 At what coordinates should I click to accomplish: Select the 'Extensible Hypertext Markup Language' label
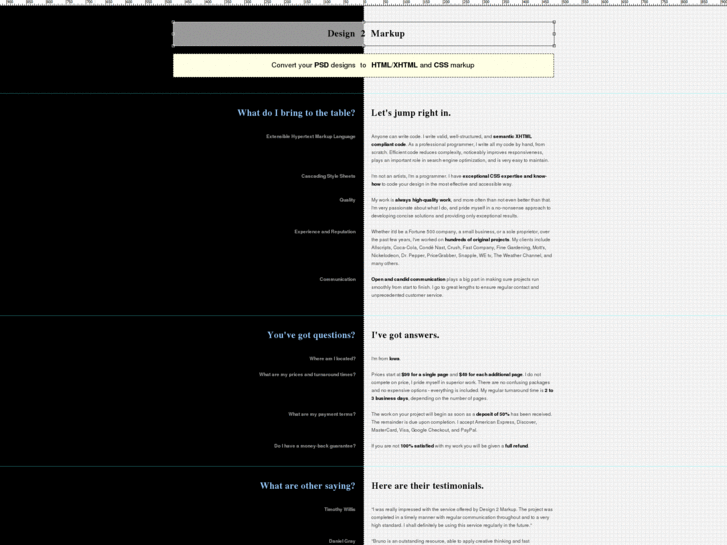point(311,136)
